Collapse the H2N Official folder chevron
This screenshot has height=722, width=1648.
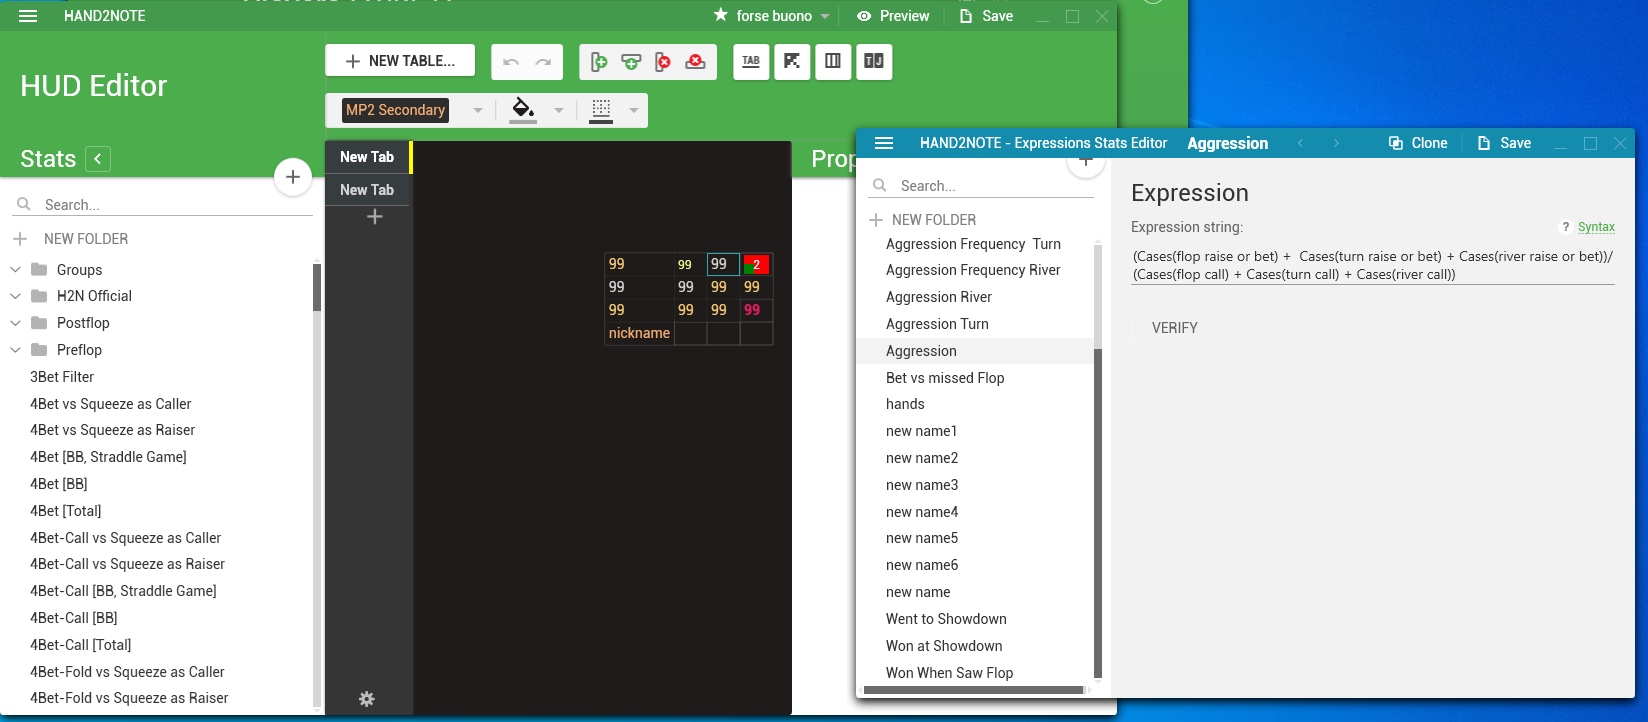click(x=15, y=295)
